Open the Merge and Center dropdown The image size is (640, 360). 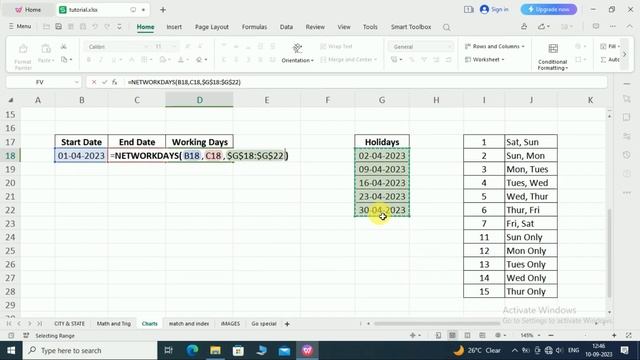(348, 60)
